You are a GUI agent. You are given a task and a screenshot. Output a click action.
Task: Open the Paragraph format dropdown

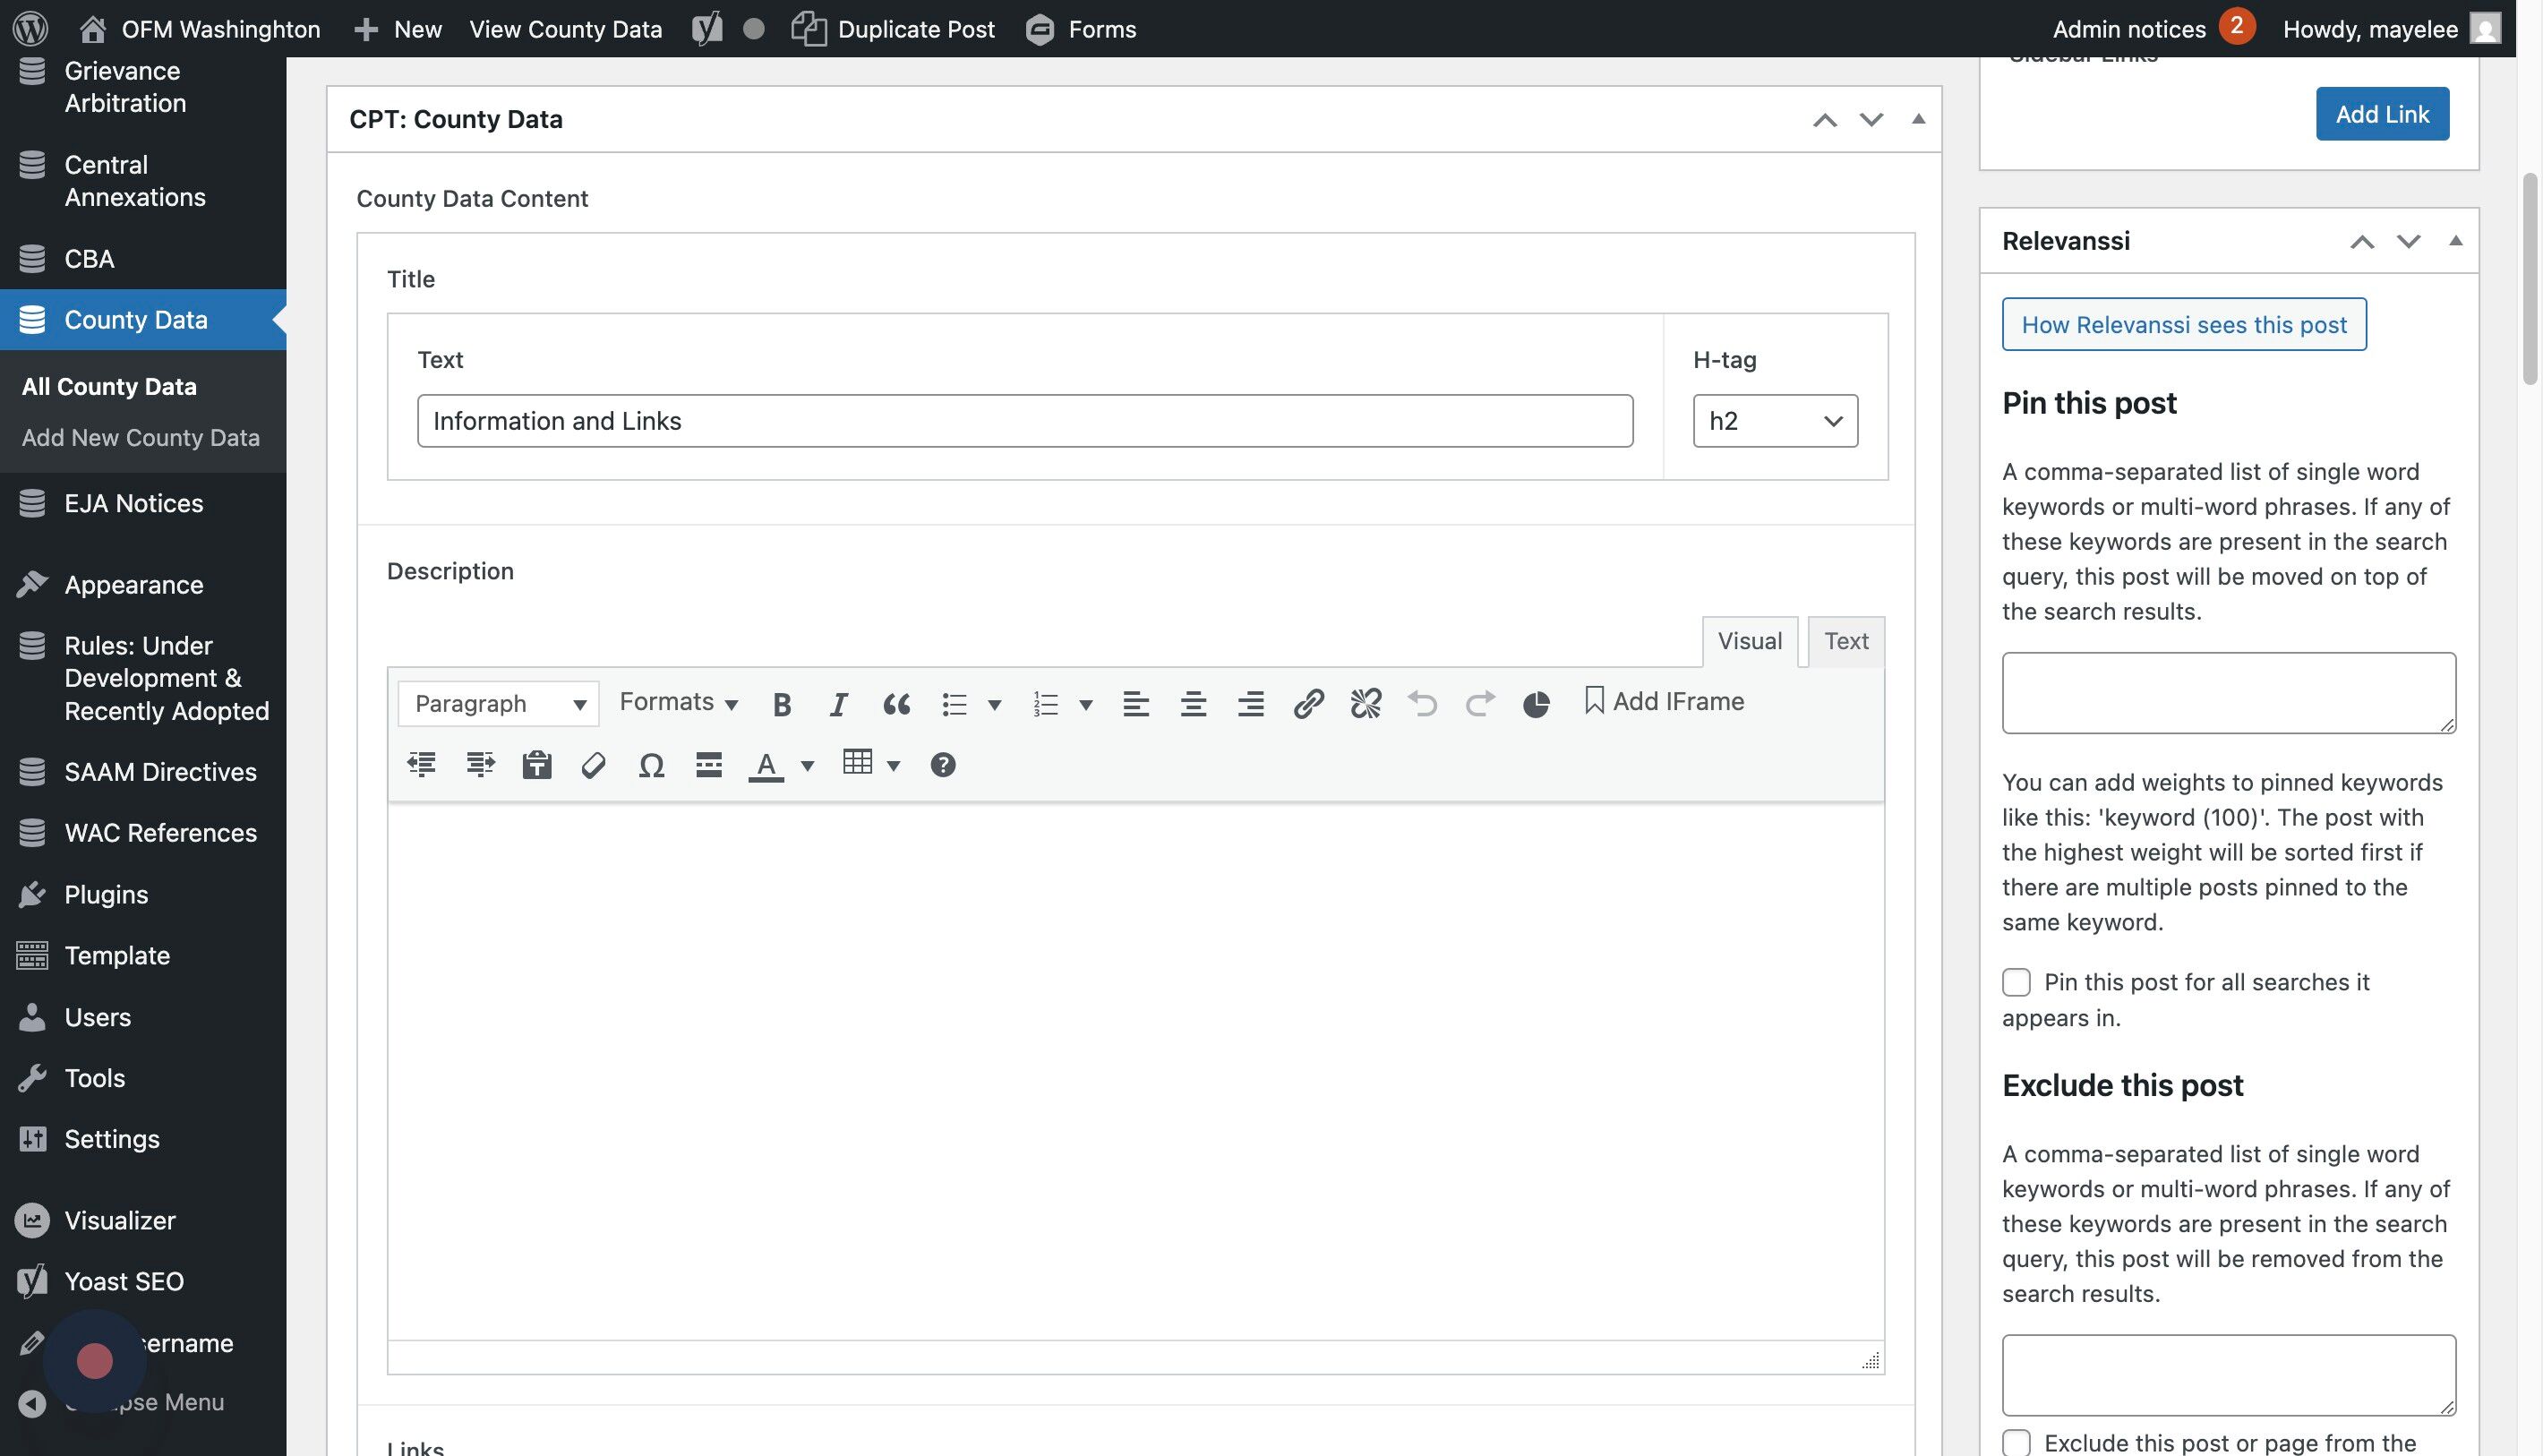pos(498,704)
